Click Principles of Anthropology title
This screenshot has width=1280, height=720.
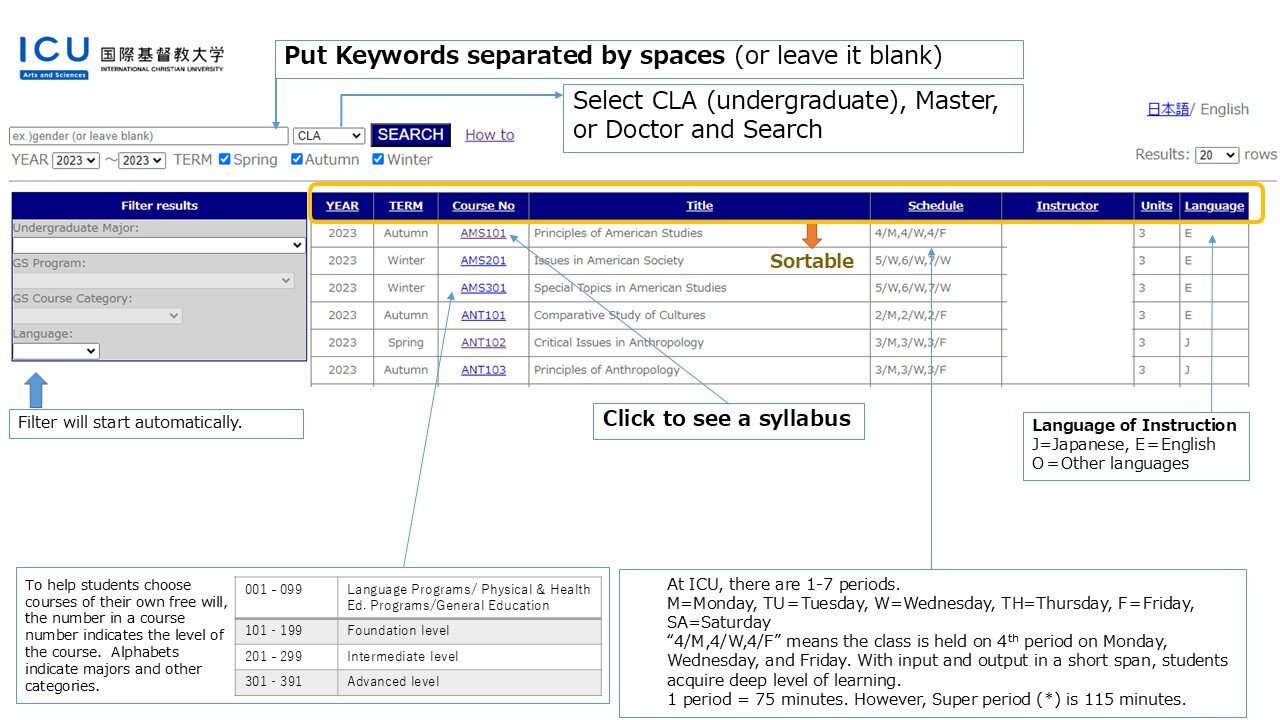coord(607,370)
